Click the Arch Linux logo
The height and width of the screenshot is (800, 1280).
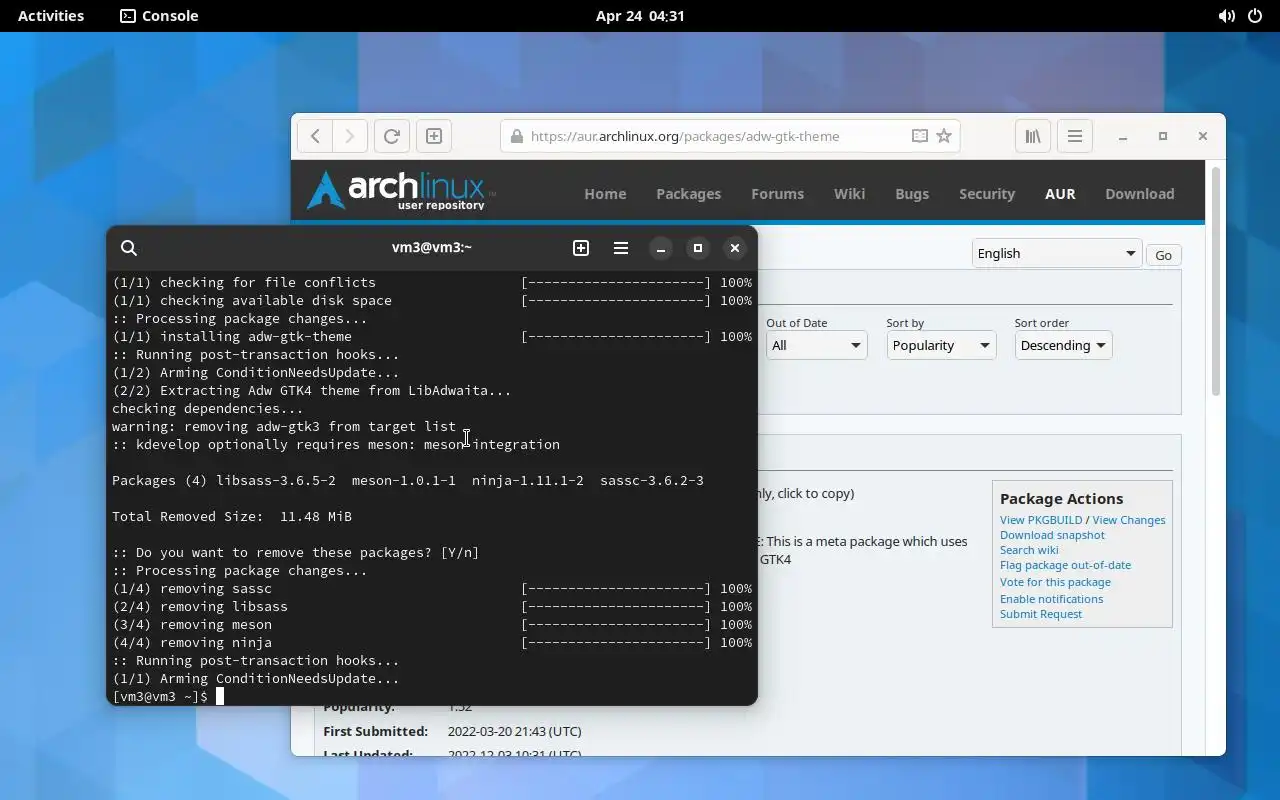(x=400, y=190)
